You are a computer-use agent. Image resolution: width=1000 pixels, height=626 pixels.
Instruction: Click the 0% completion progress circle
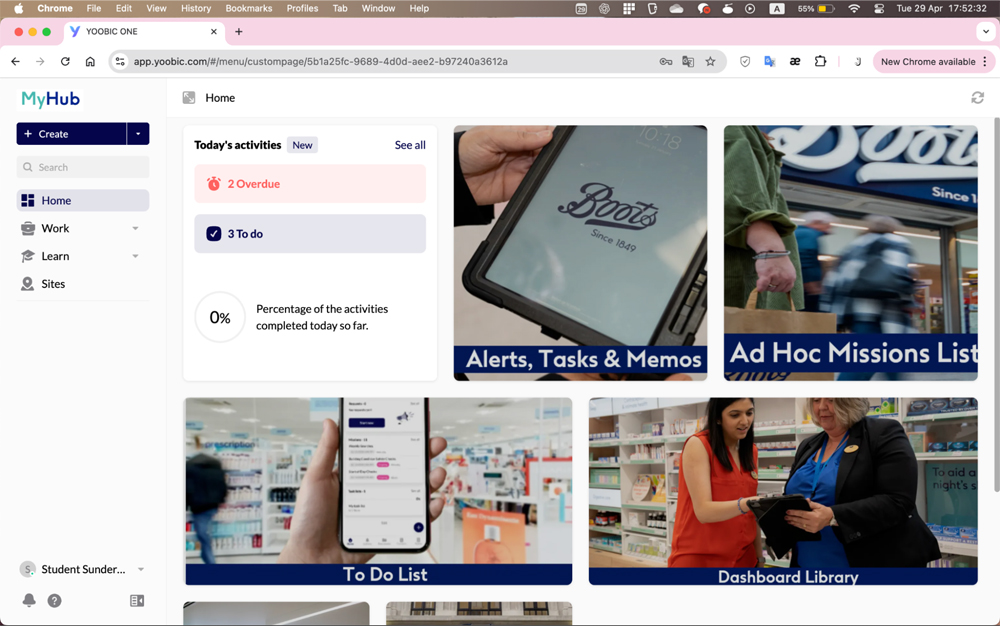[220, 317]
